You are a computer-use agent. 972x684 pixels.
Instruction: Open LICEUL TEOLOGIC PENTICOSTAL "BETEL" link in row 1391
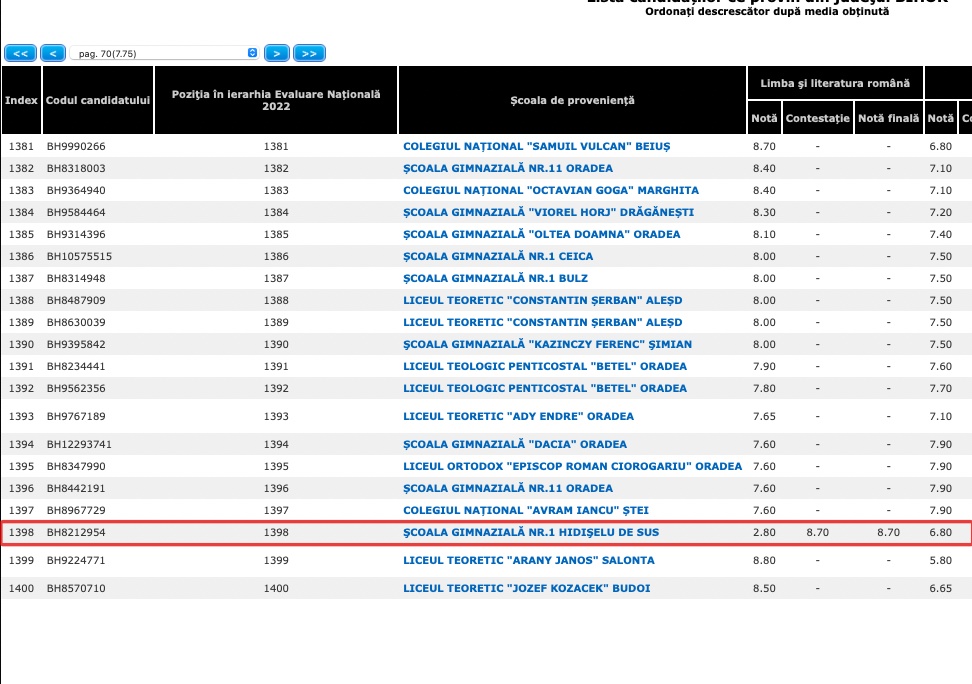coord(545,366)
